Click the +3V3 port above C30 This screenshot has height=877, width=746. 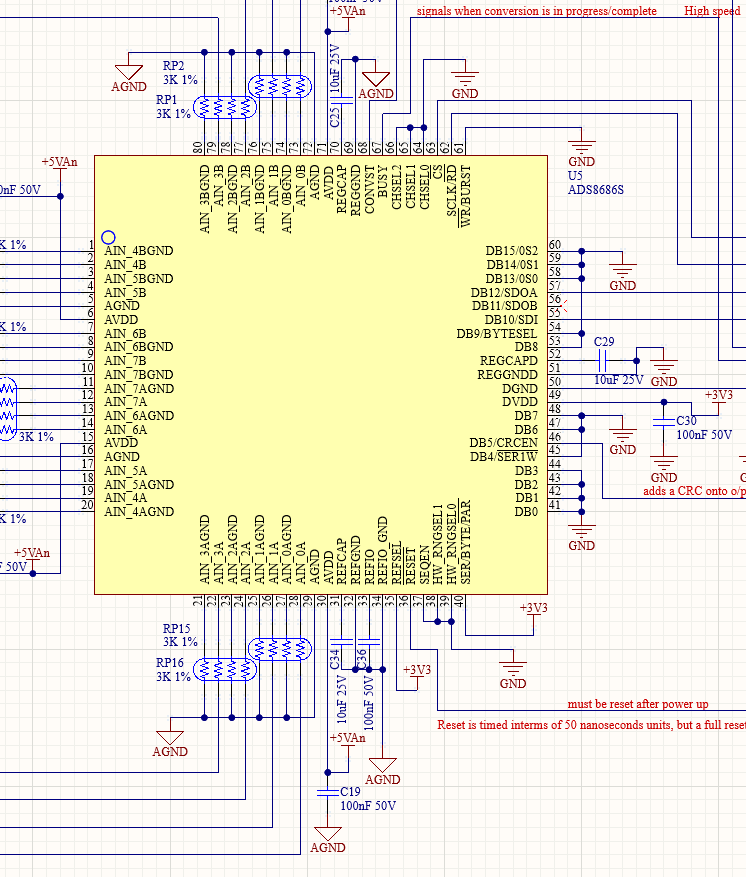[x=719, y=401]
